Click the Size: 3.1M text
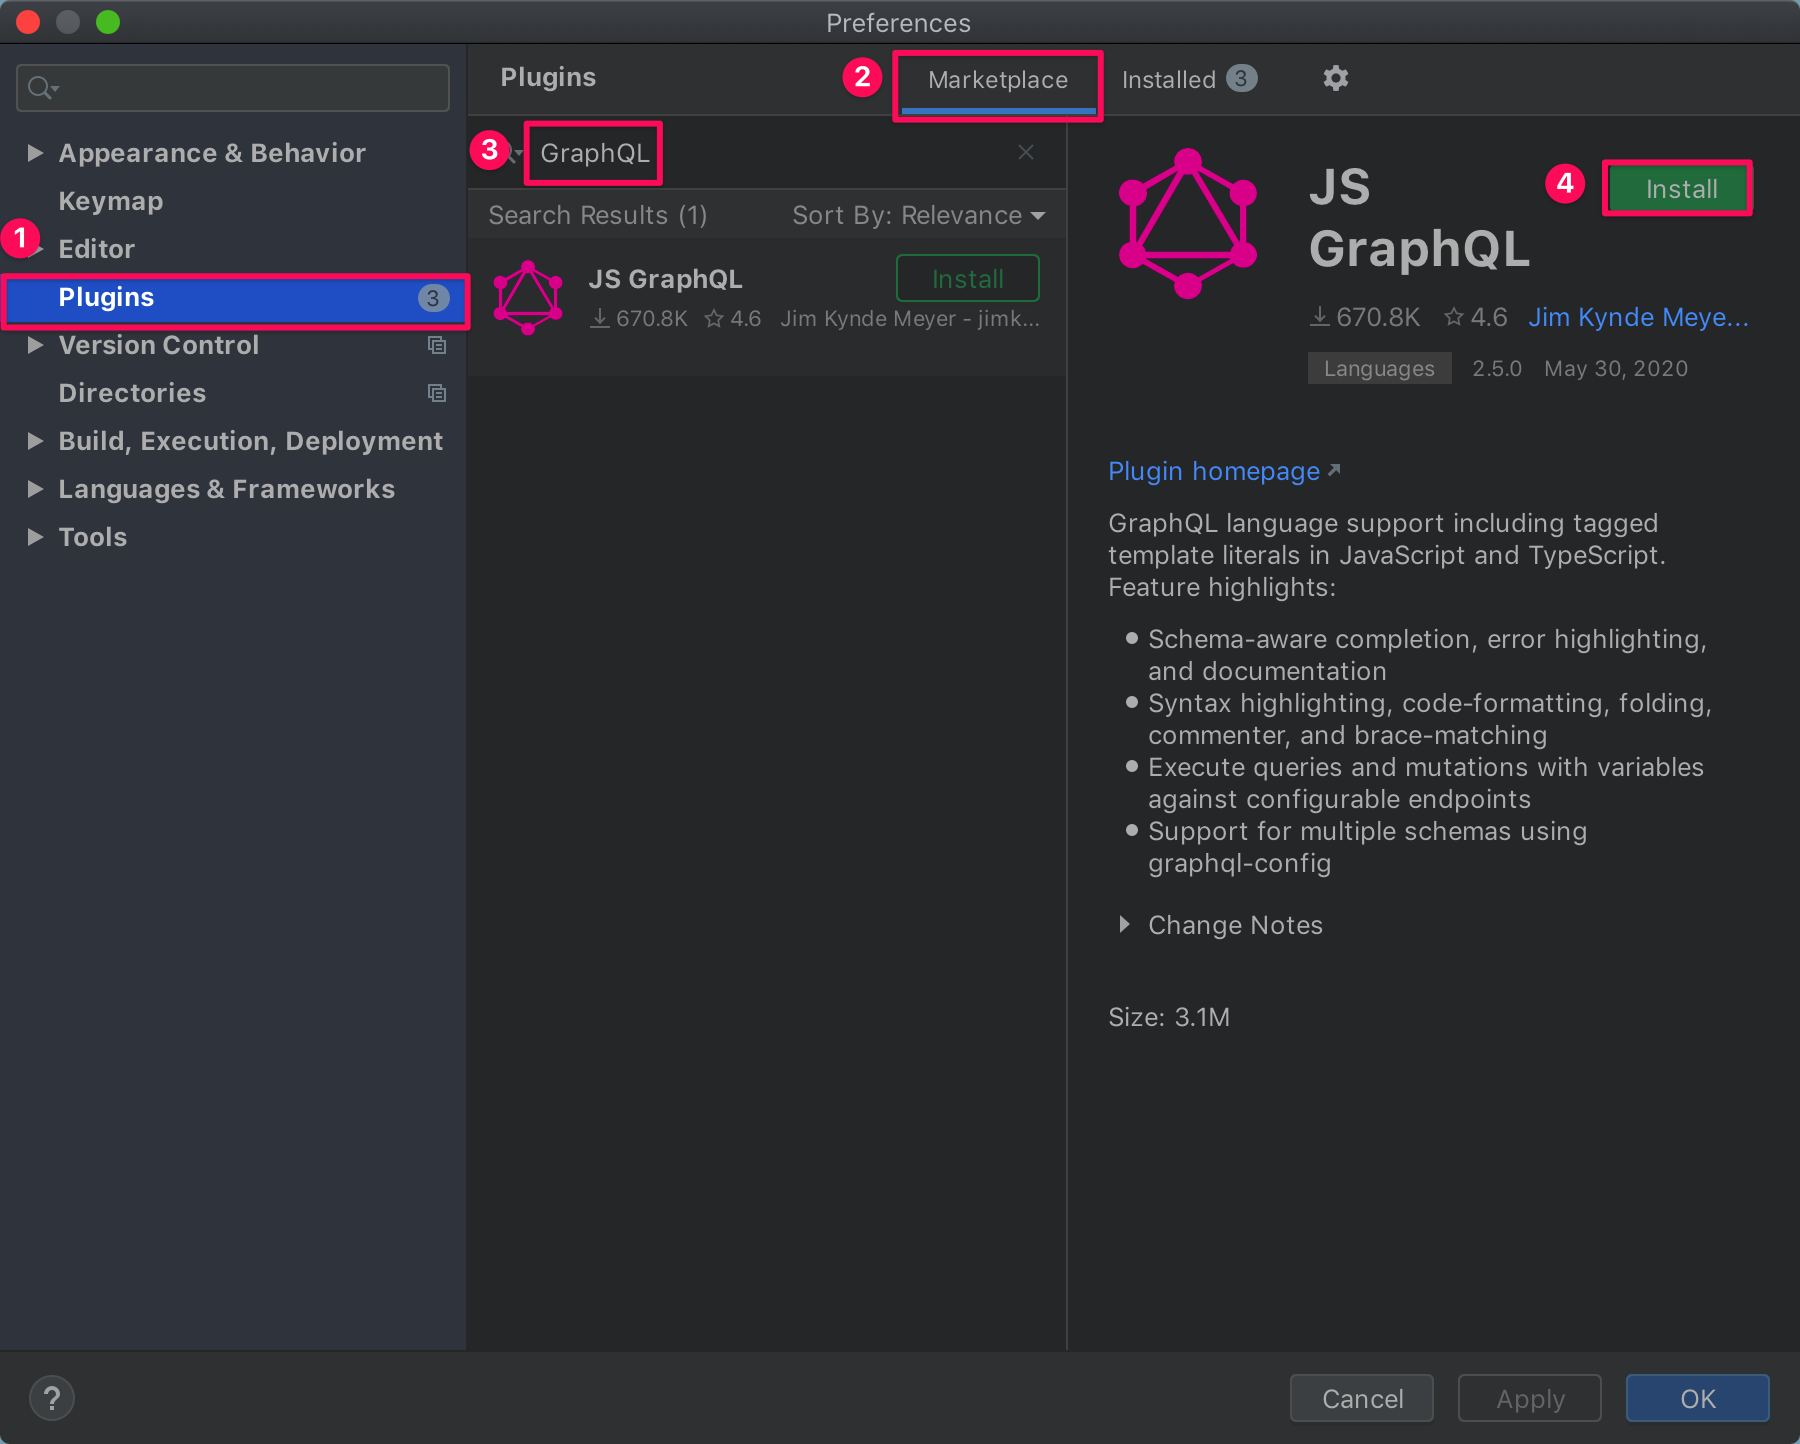Viewport: 1800px width, 1444px height. pyautogui.click(x=1169, y=1017)
